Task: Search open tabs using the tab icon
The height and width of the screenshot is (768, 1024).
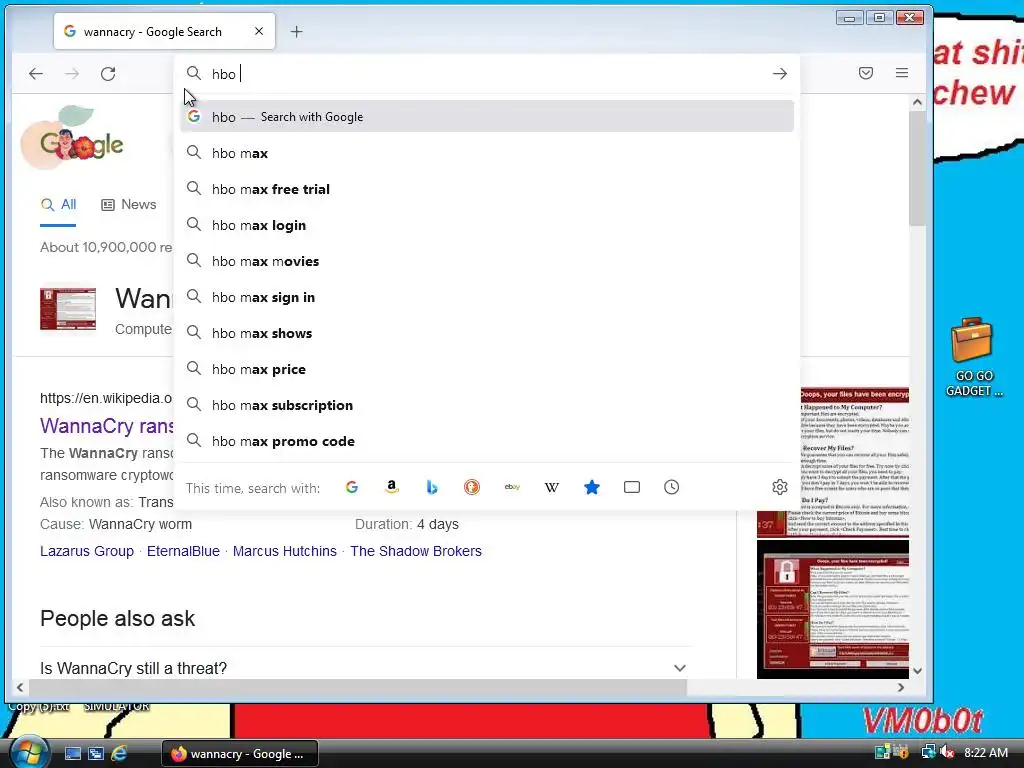Action: [632, 487]
